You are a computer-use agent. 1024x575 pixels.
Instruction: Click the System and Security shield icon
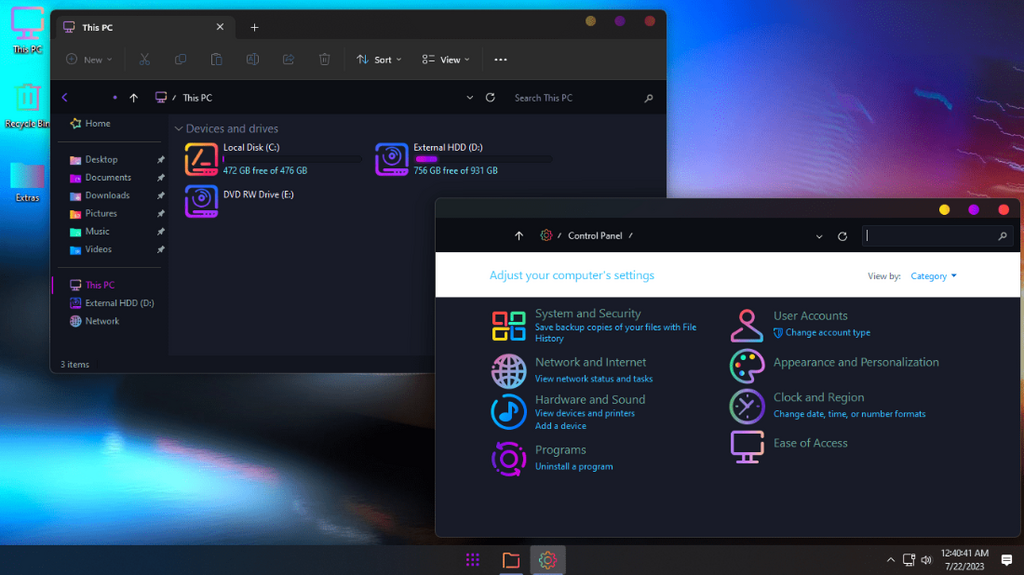click(509, 326)
